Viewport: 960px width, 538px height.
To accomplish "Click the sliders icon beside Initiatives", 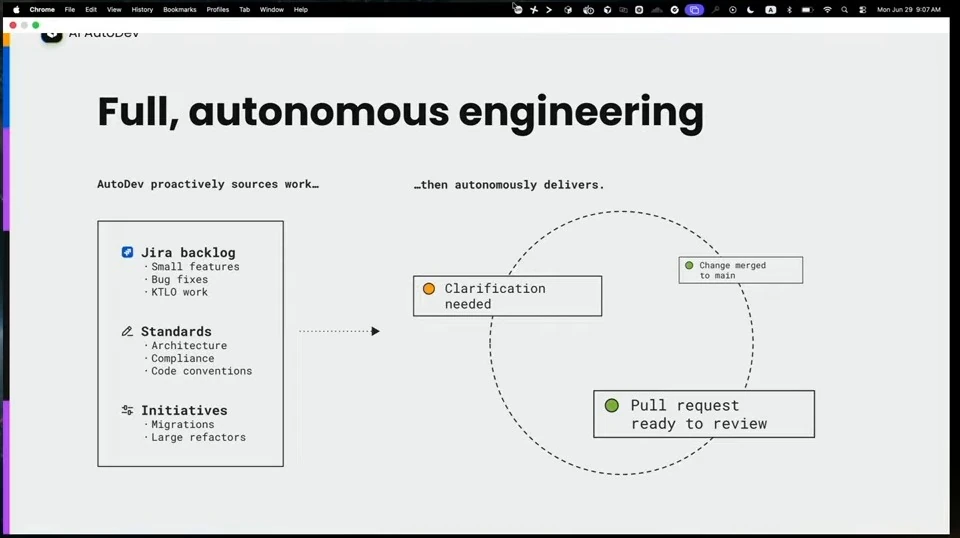I will (x=127, y=410).
